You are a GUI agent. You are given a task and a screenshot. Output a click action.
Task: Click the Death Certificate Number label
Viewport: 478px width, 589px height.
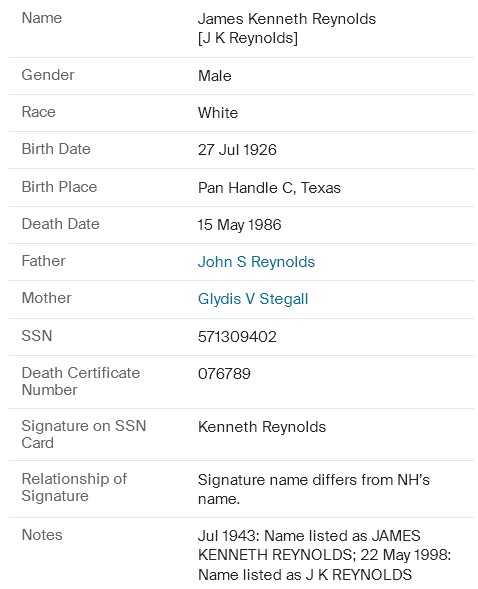point(81,381)
